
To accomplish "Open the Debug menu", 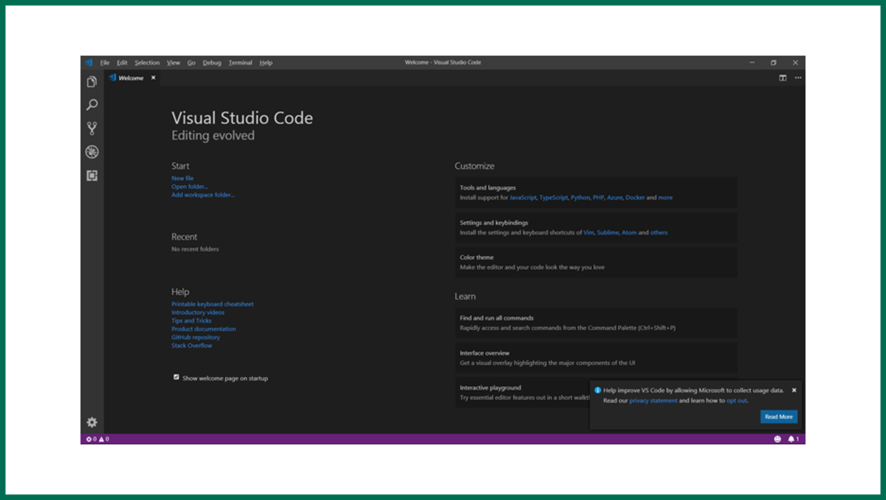I will pos(212,63).
